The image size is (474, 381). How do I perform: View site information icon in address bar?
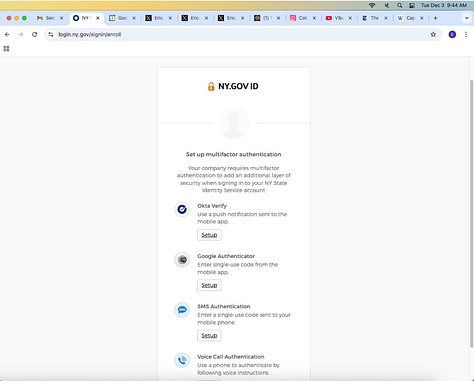[x=51, y=34]
